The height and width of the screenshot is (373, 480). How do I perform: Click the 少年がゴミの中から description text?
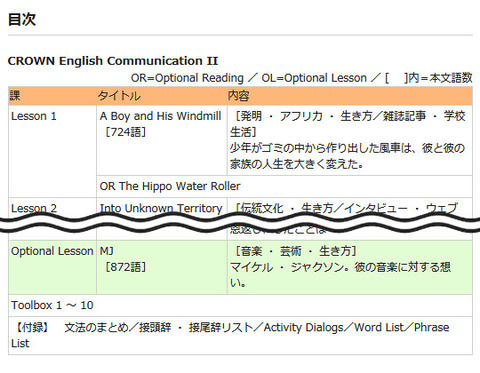click(x=347, y=156)
